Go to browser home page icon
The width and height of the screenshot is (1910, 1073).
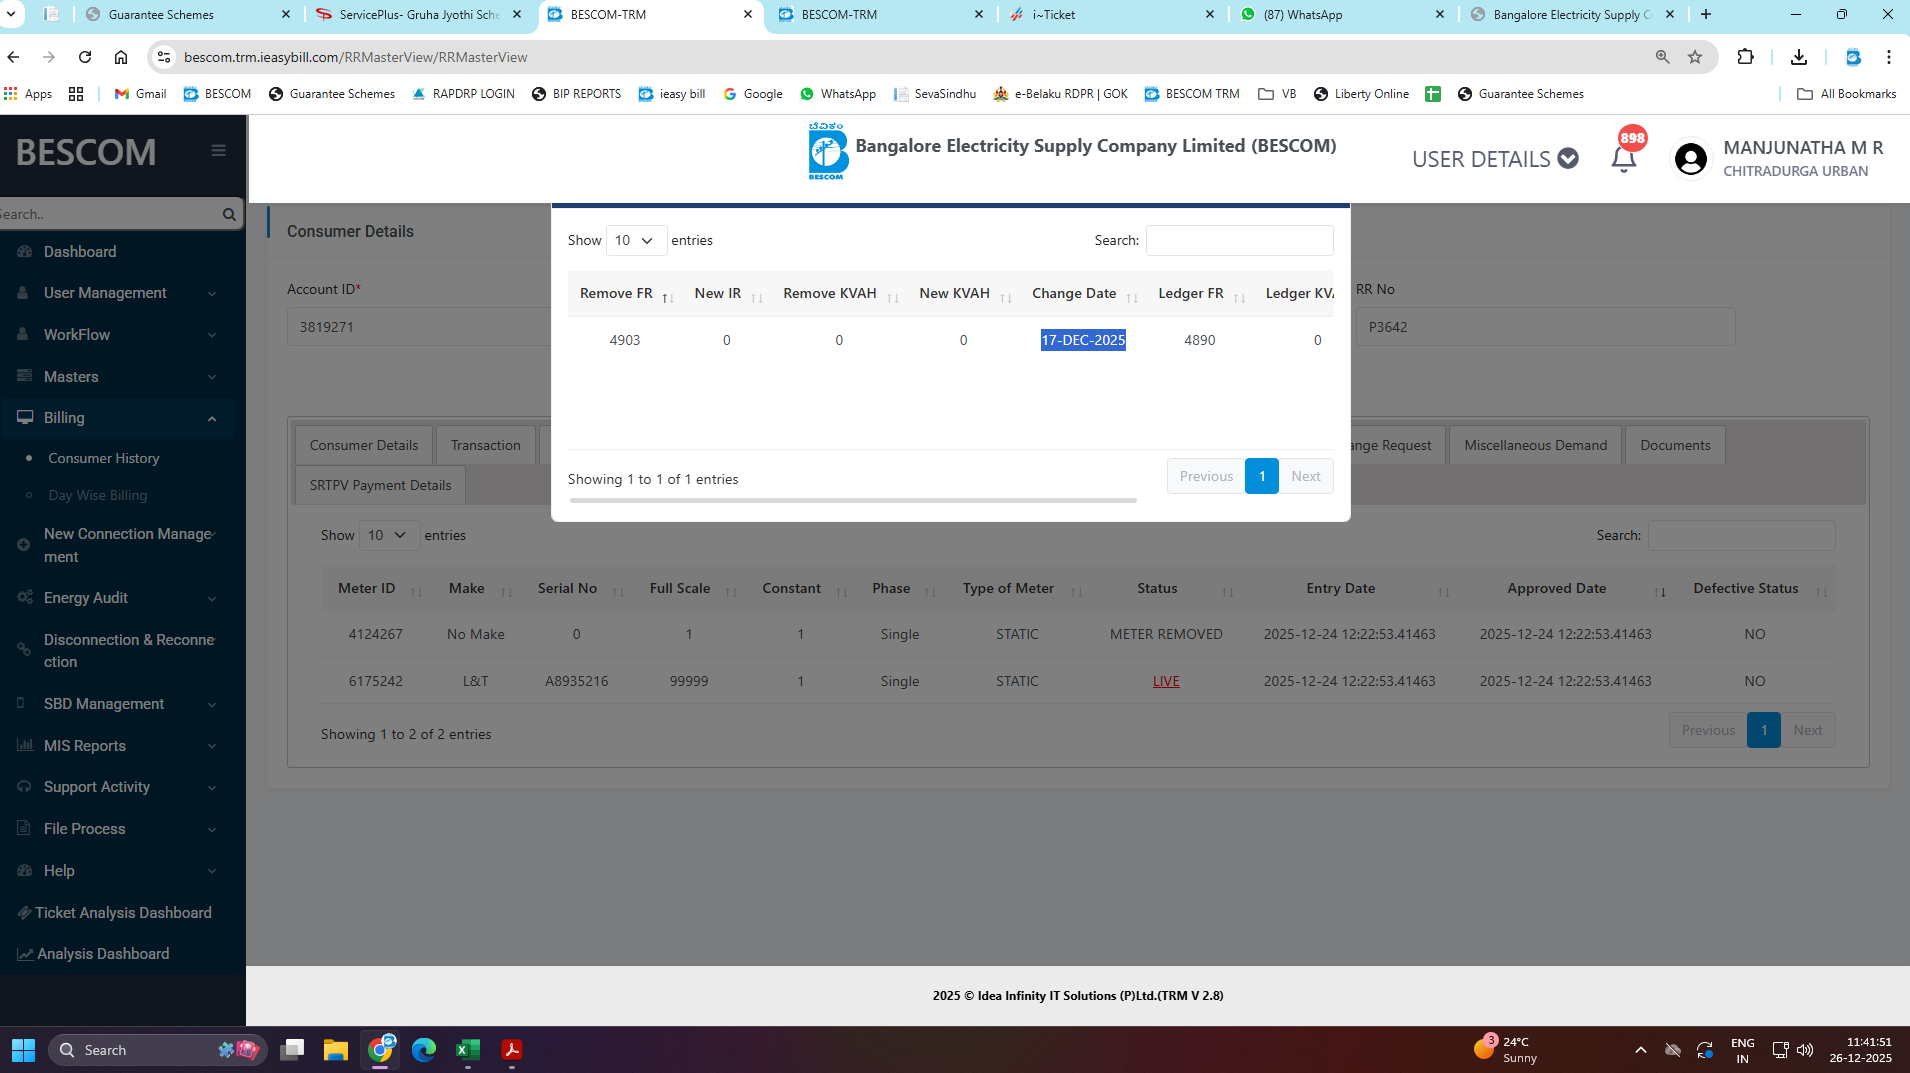[121, 57]
